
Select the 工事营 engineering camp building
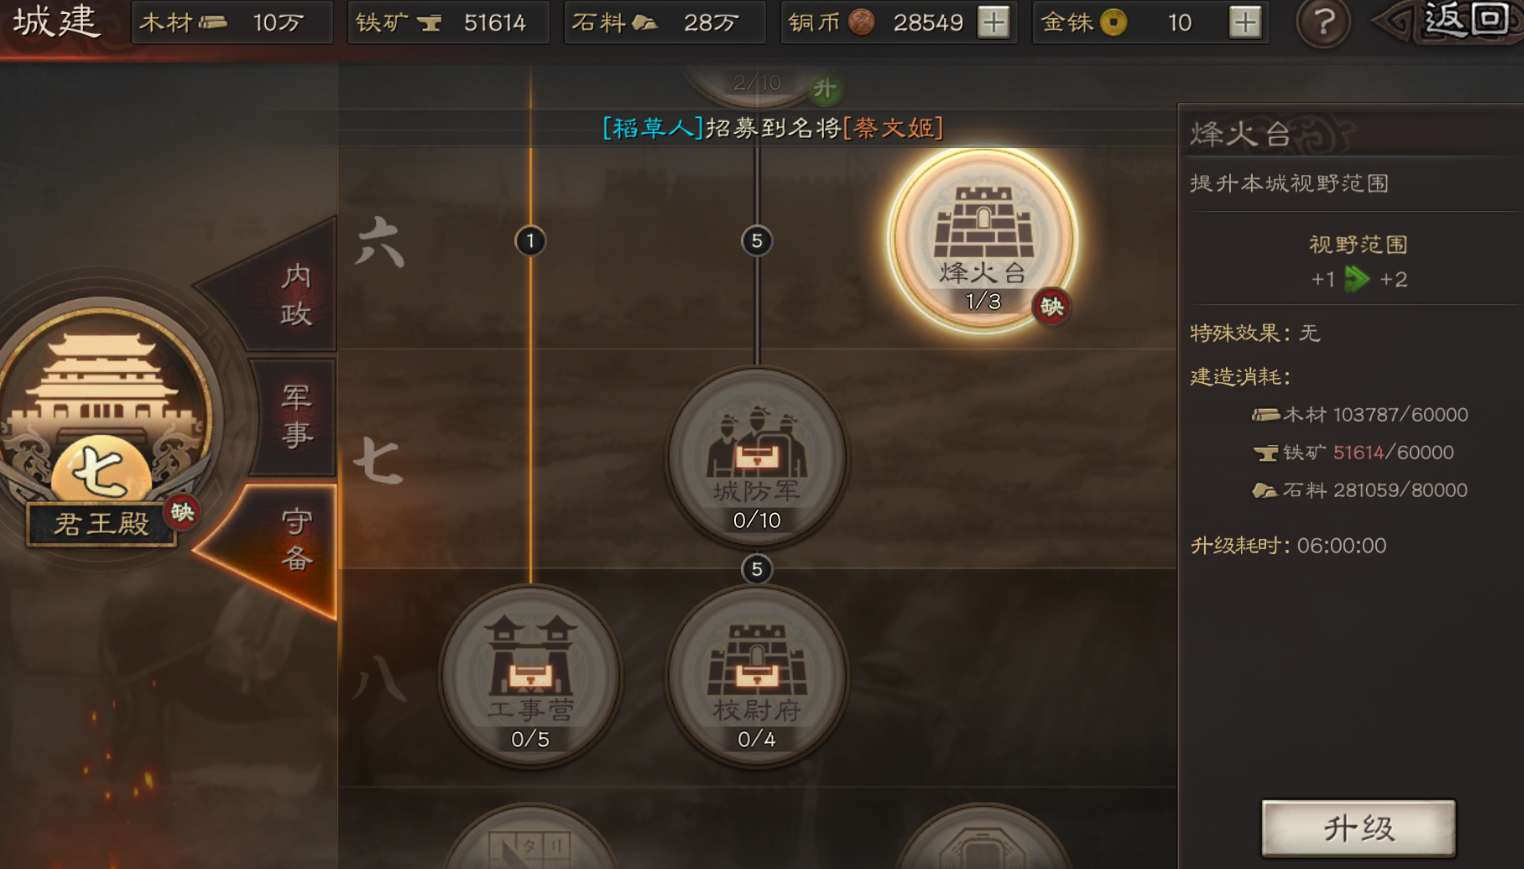tap(530, 677)
